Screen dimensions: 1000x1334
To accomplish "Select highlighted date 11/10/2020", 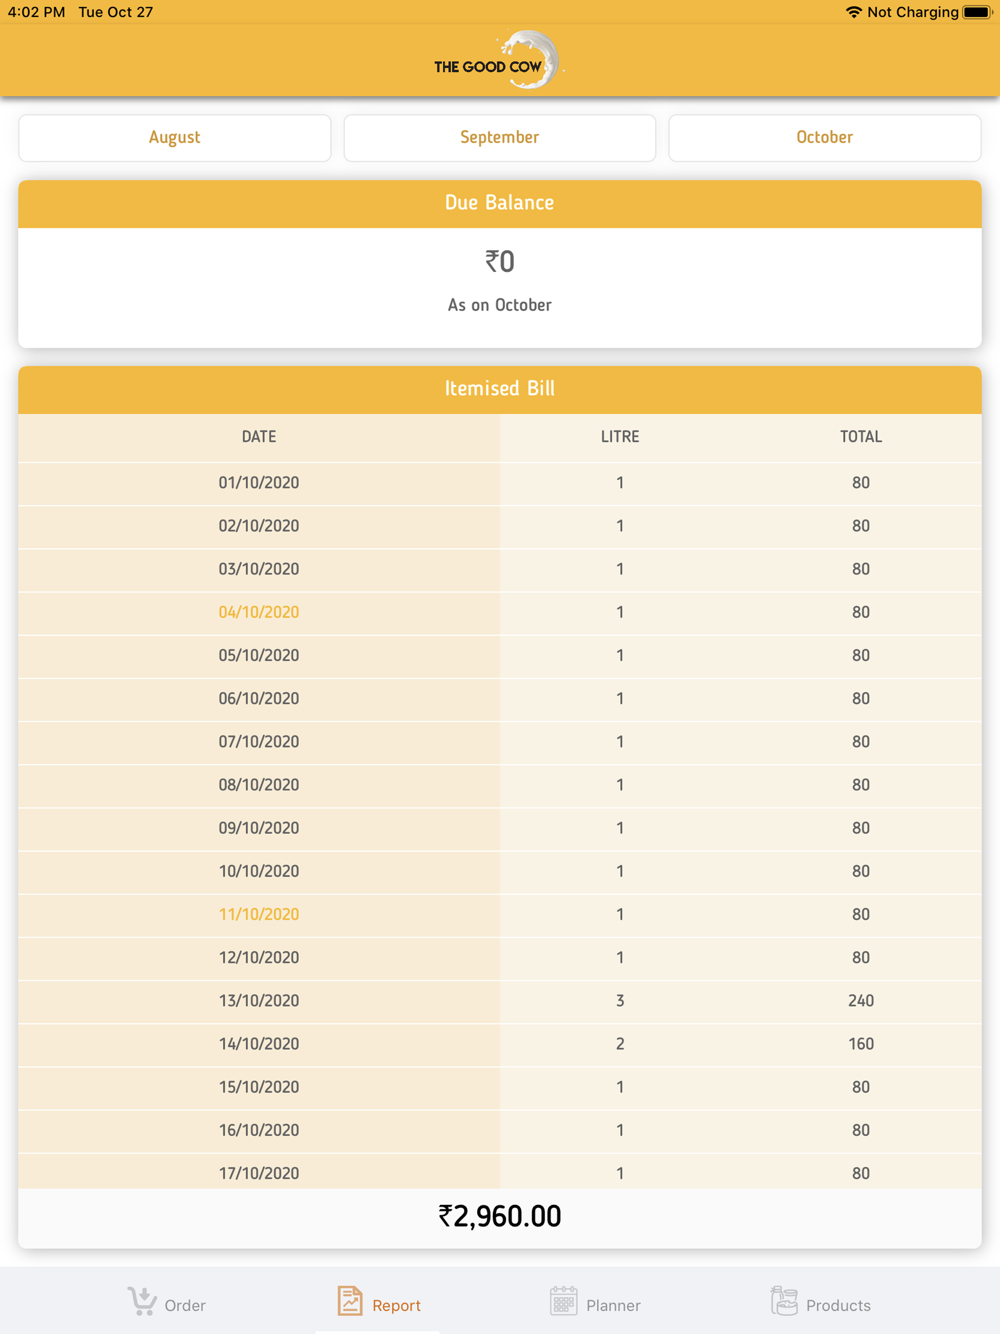I will click(259, 914).
